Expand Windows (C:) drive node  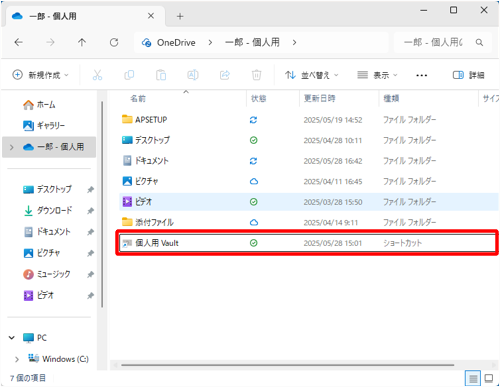(17, 359)
